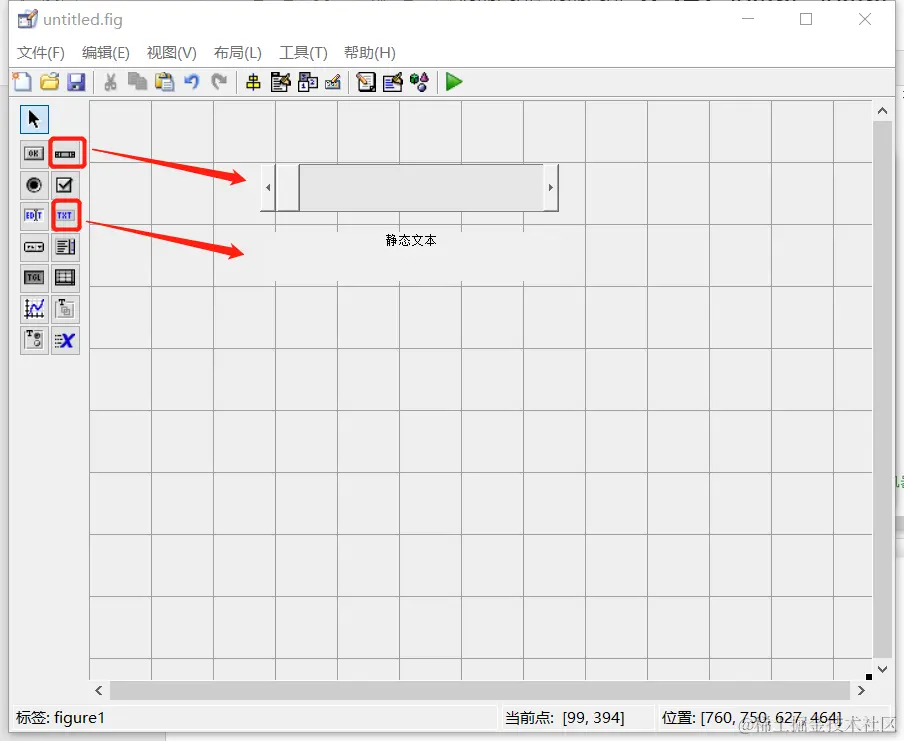Click the New Figure toolbar icon
Screen dimensions: 904x741
point(22,82)
